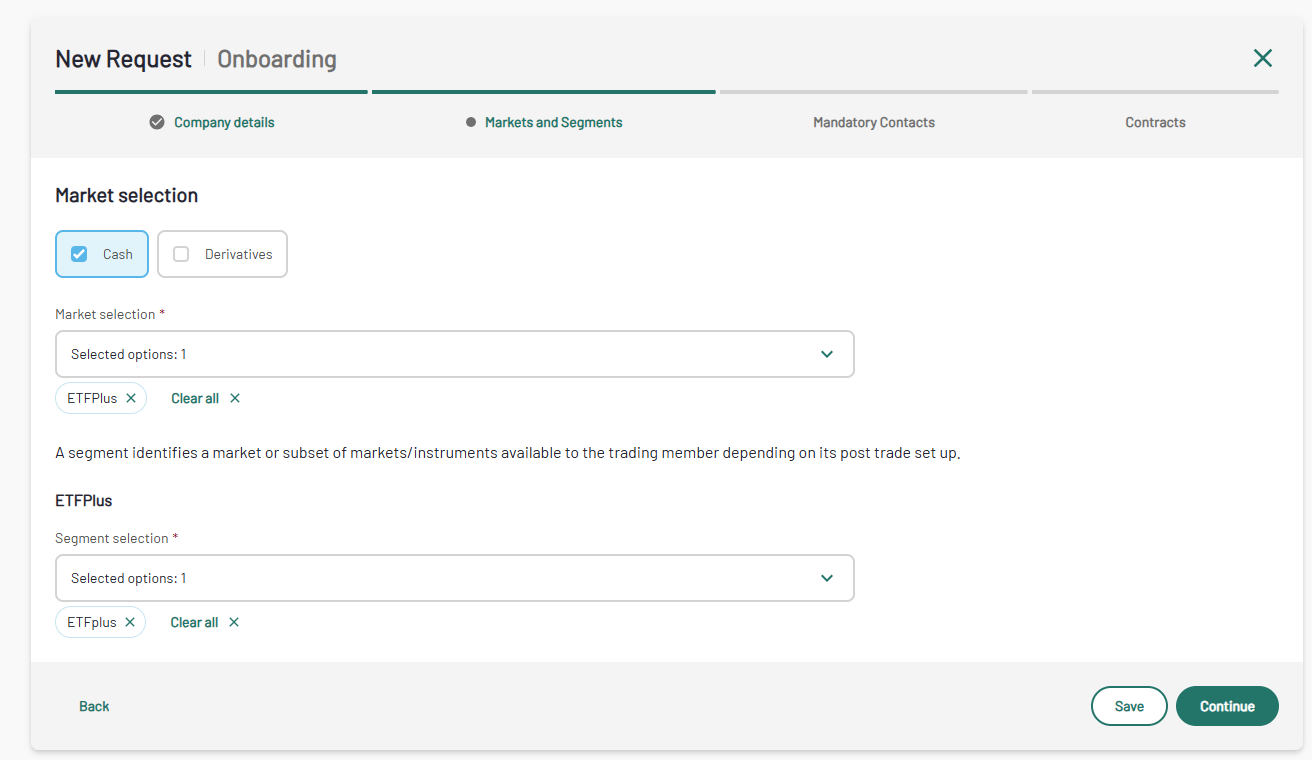The height and width of the screenshot is (760, 1312).
Task: Uncheck the Cash market checkbox
Action: click(x=79, y=254)
